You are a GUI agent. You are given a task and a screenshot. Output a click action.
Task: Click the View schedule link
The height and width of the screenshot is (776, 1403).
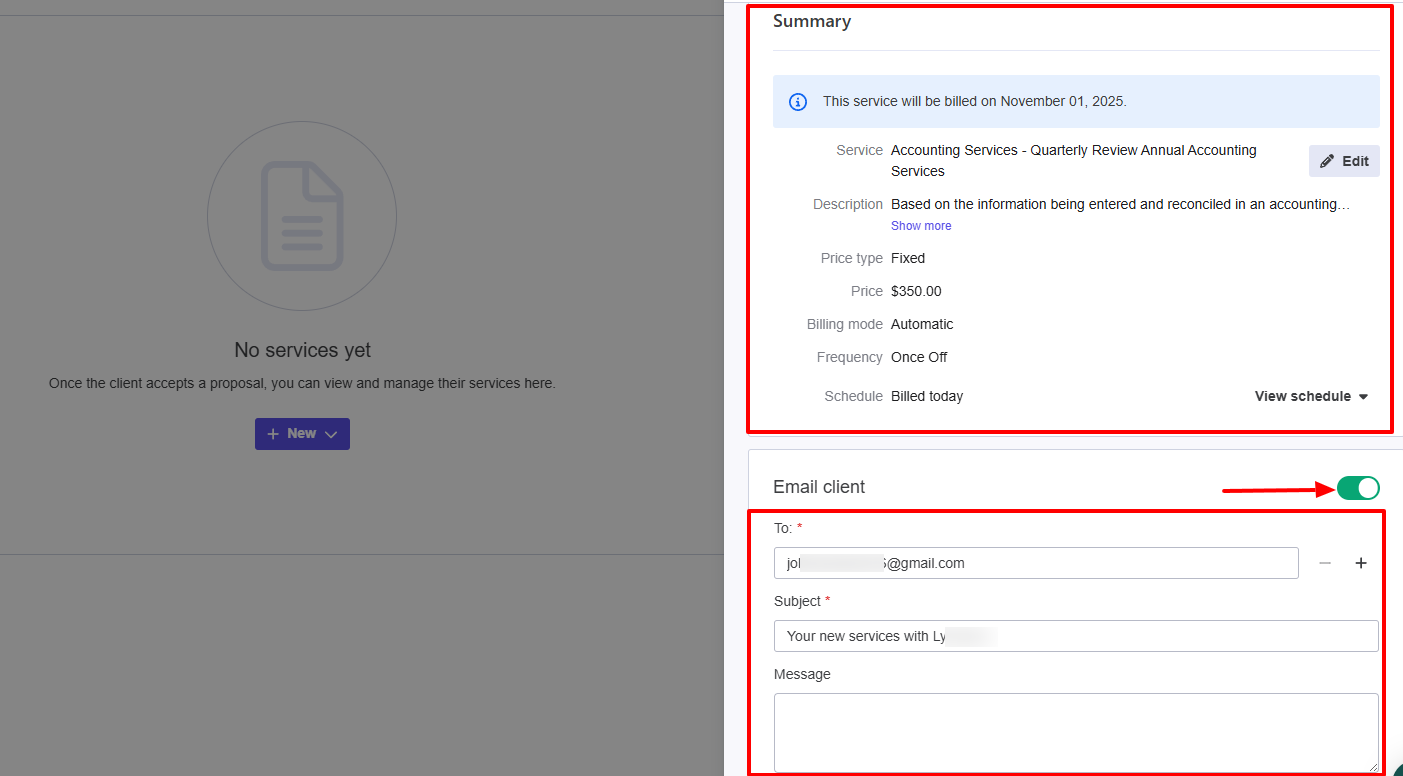click(x=1302, y=396)
